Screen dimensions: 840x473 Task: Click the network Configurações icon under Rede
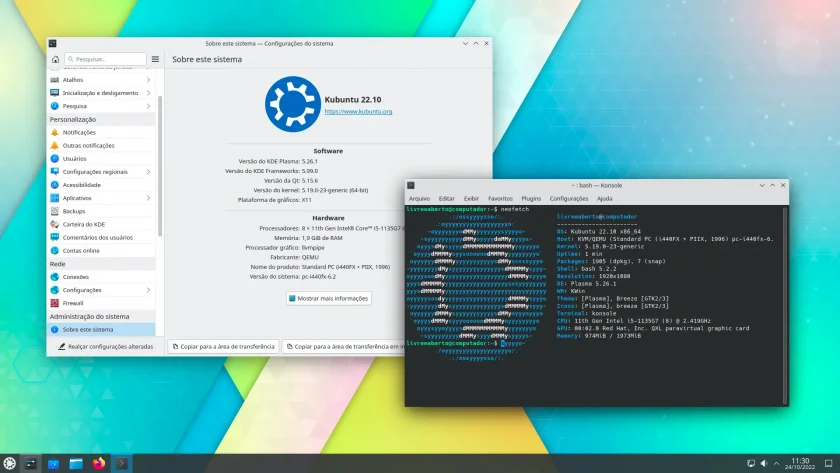click(x=55, y=290)
